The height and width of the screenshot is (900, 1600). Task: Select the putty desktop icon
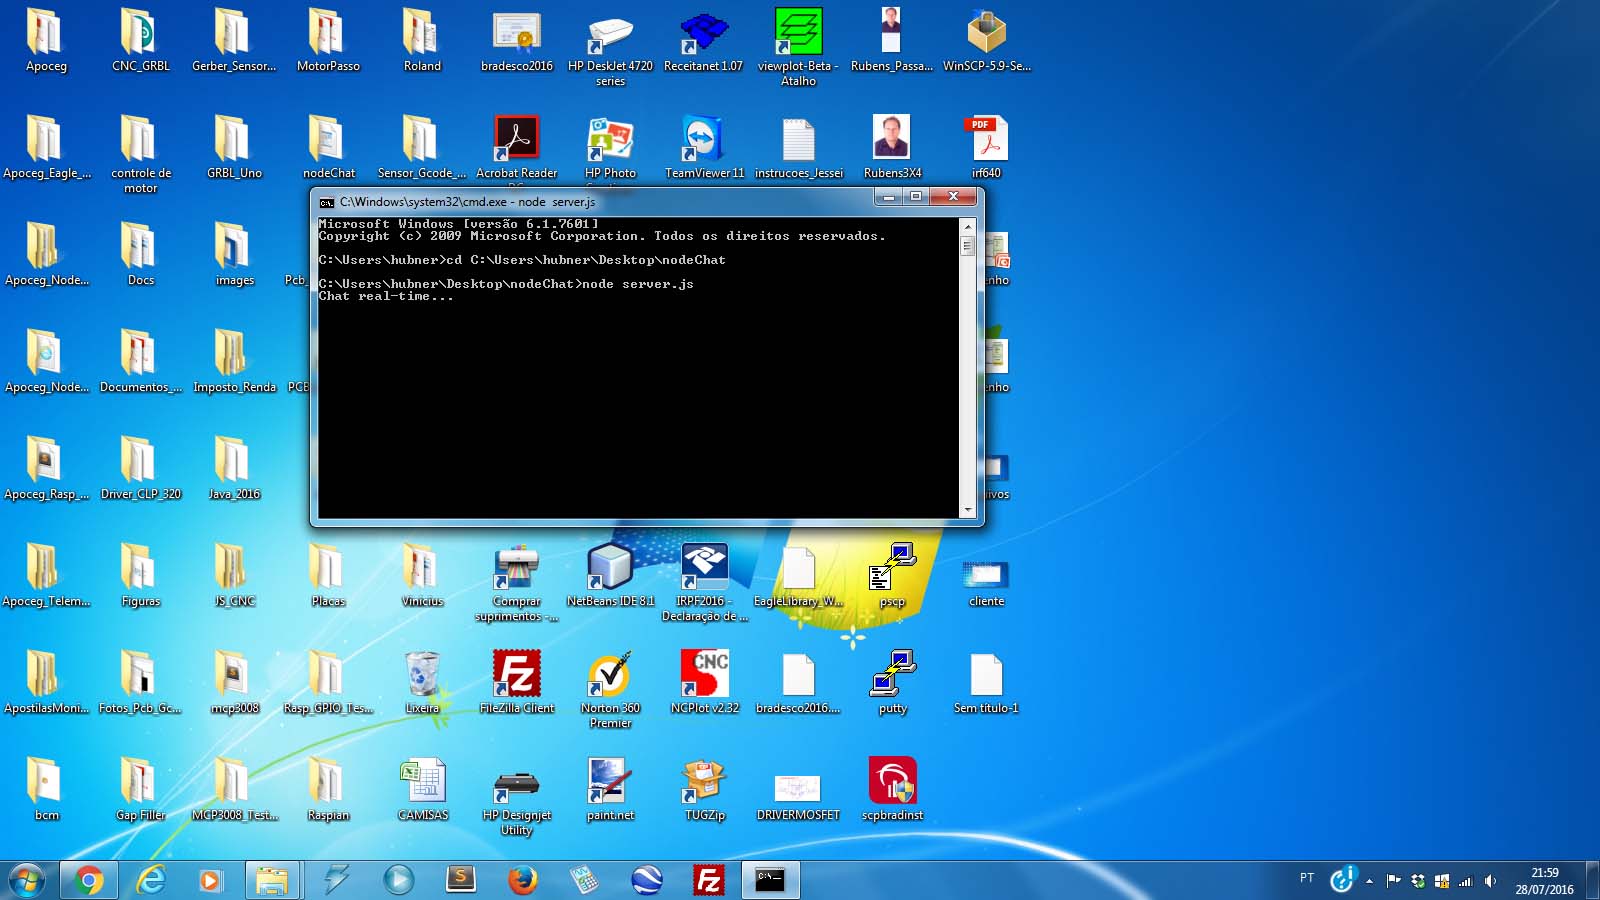(891, 672)
